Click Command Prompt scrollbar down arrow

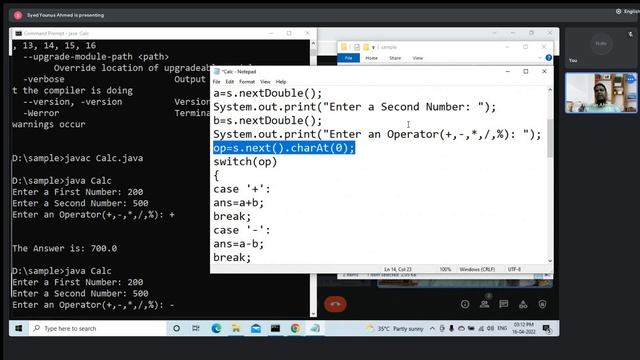(x=313, y=313)
